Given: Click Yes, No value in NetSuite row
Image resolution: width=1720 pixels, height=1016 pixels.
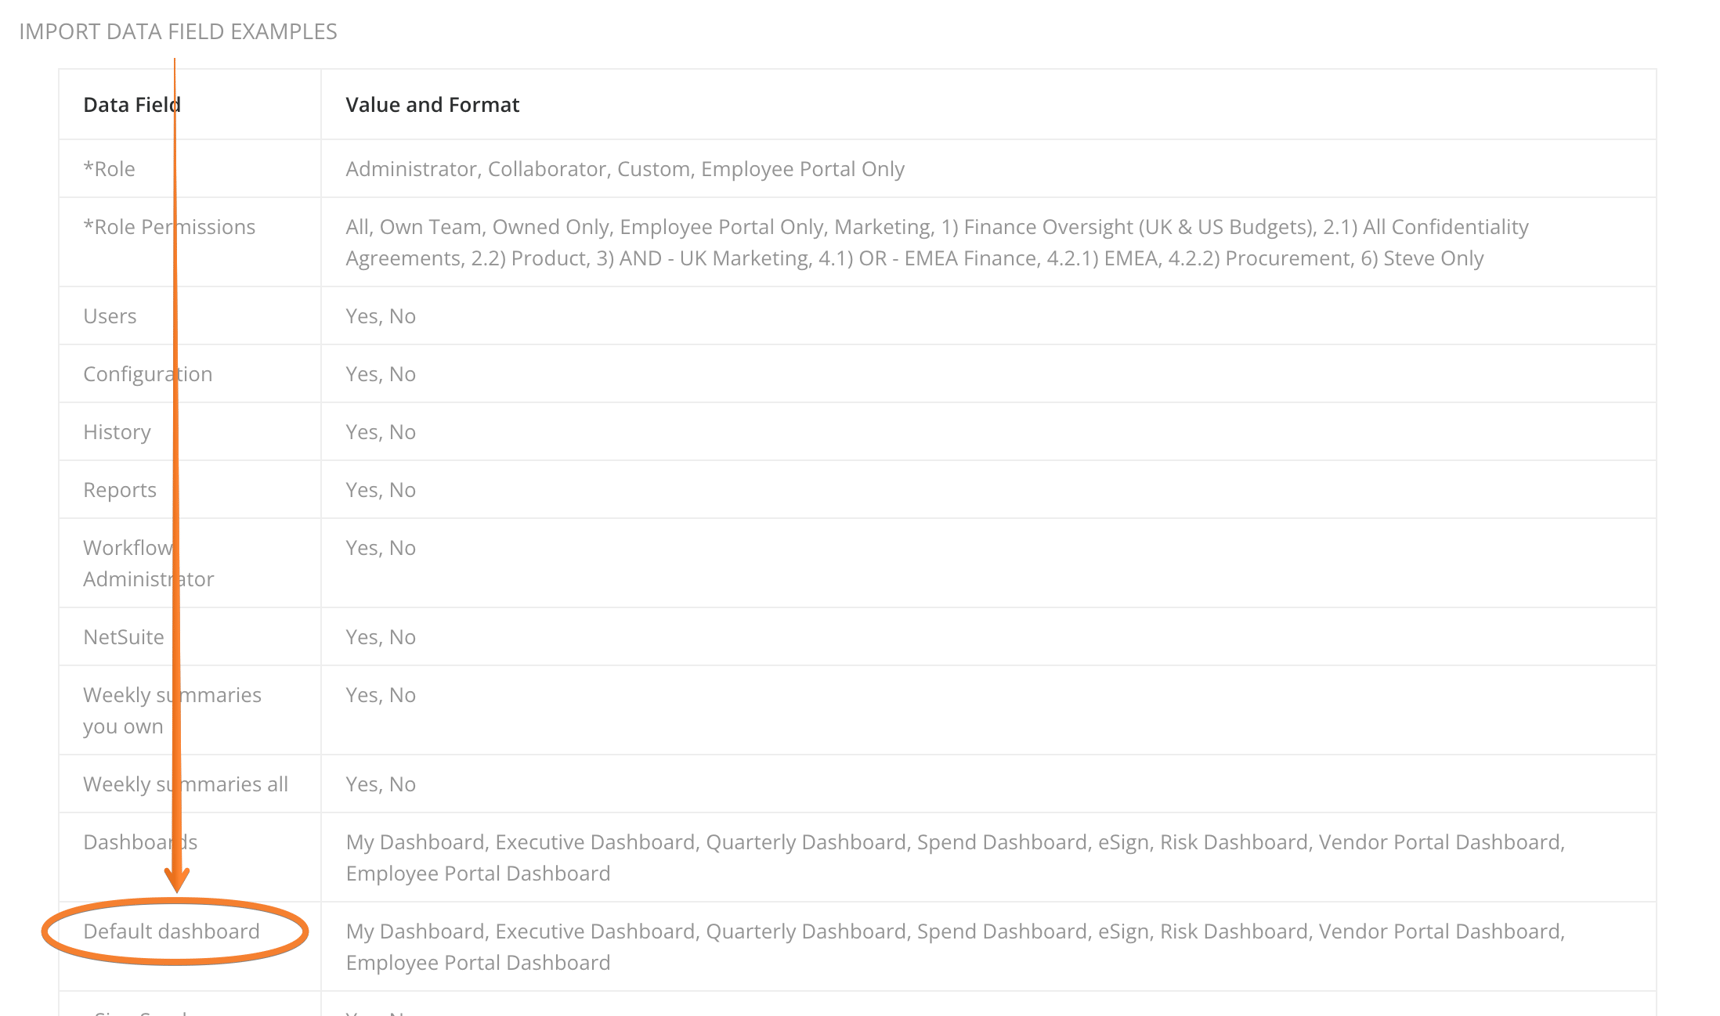Looking at the screenshot, I should (381, 637).
